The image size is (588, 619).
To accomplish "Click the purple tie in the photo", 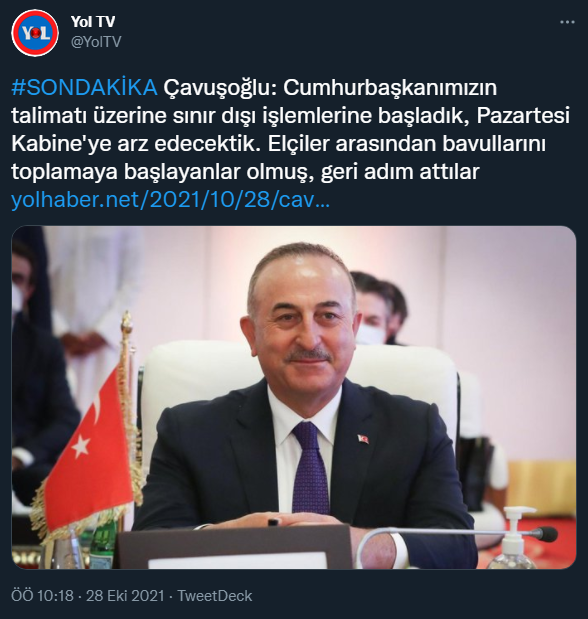I will (x=310, y=468).
